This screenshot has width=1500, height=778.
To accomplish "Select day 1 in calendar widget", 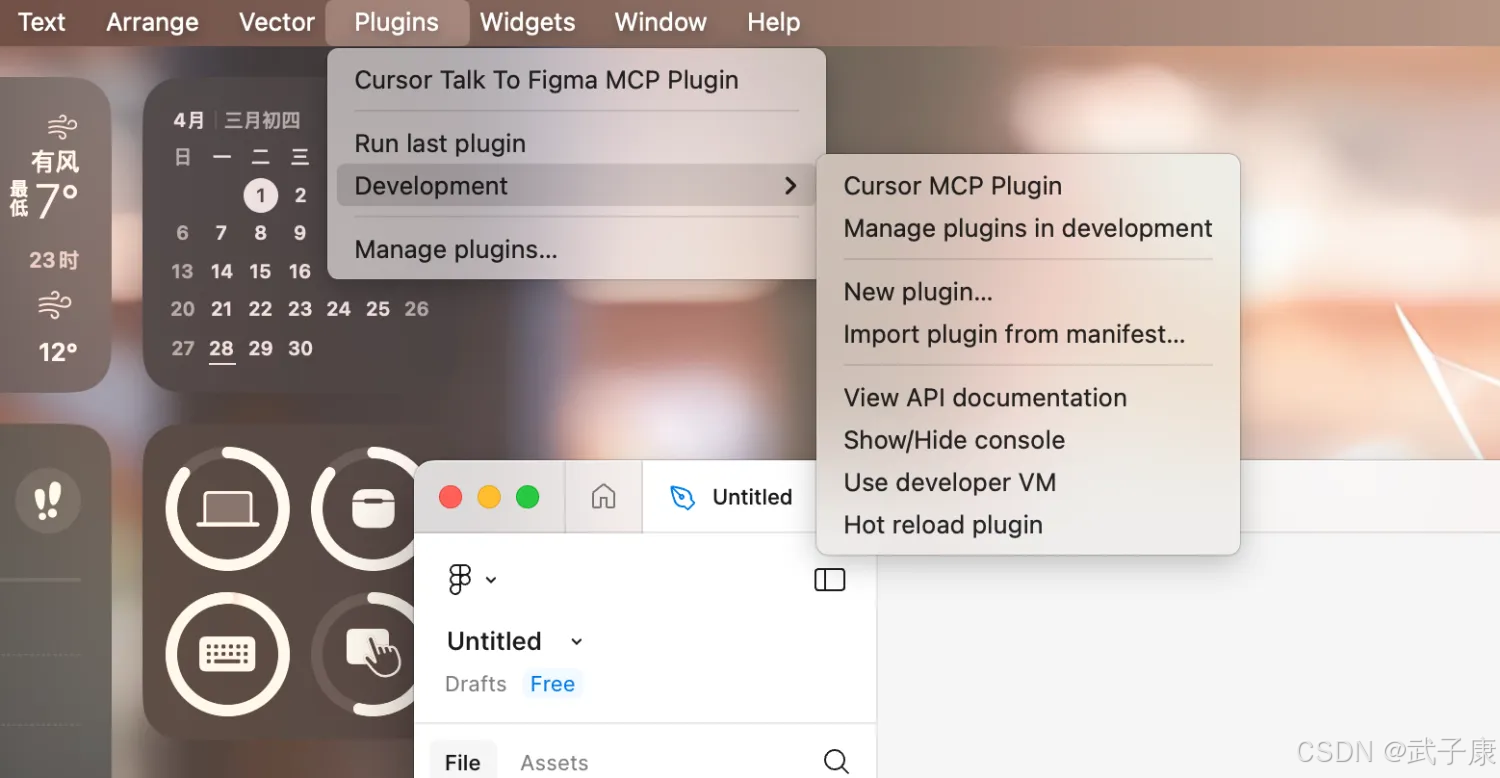I will click(261, 195).
